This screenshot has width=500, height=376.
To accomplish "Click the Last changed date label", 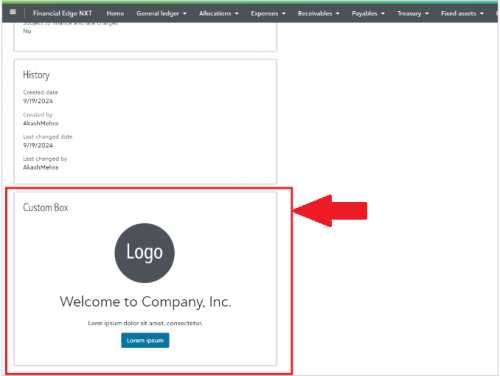I will [x=48, y=137].
